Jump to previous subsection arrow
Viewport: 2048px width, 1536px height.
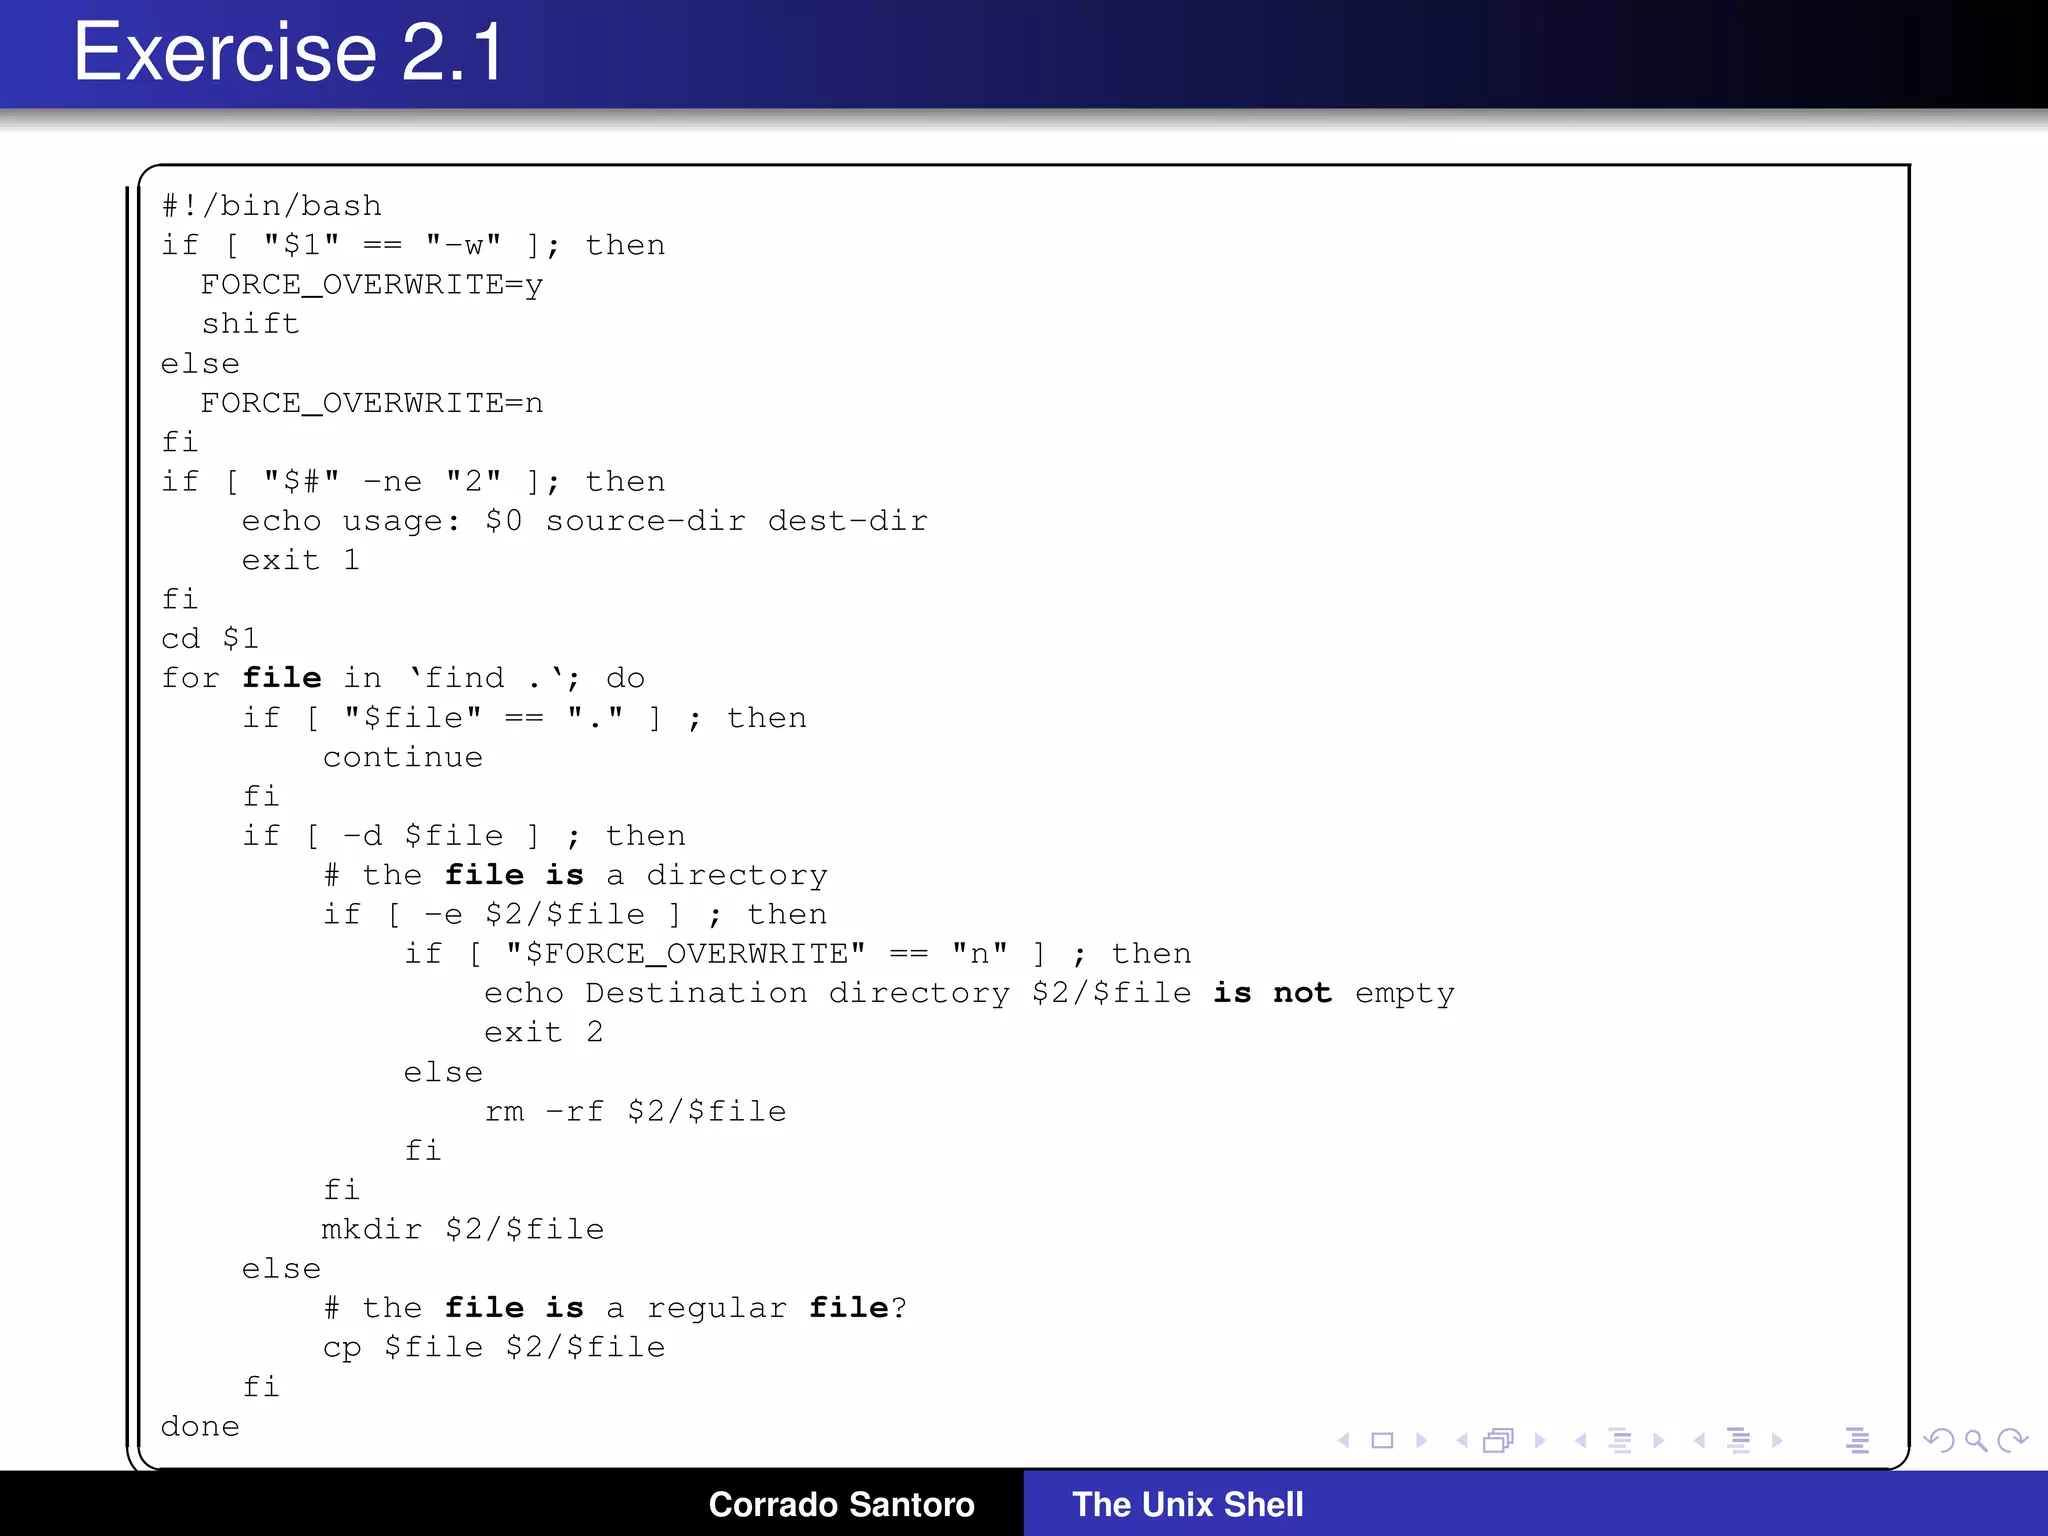(x=1580, y=1440)
